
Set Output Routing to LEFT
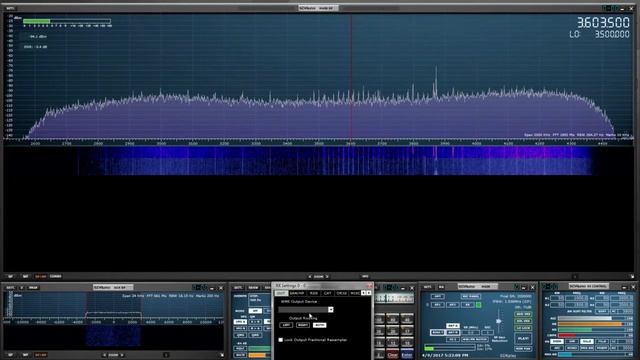[286, 325]
